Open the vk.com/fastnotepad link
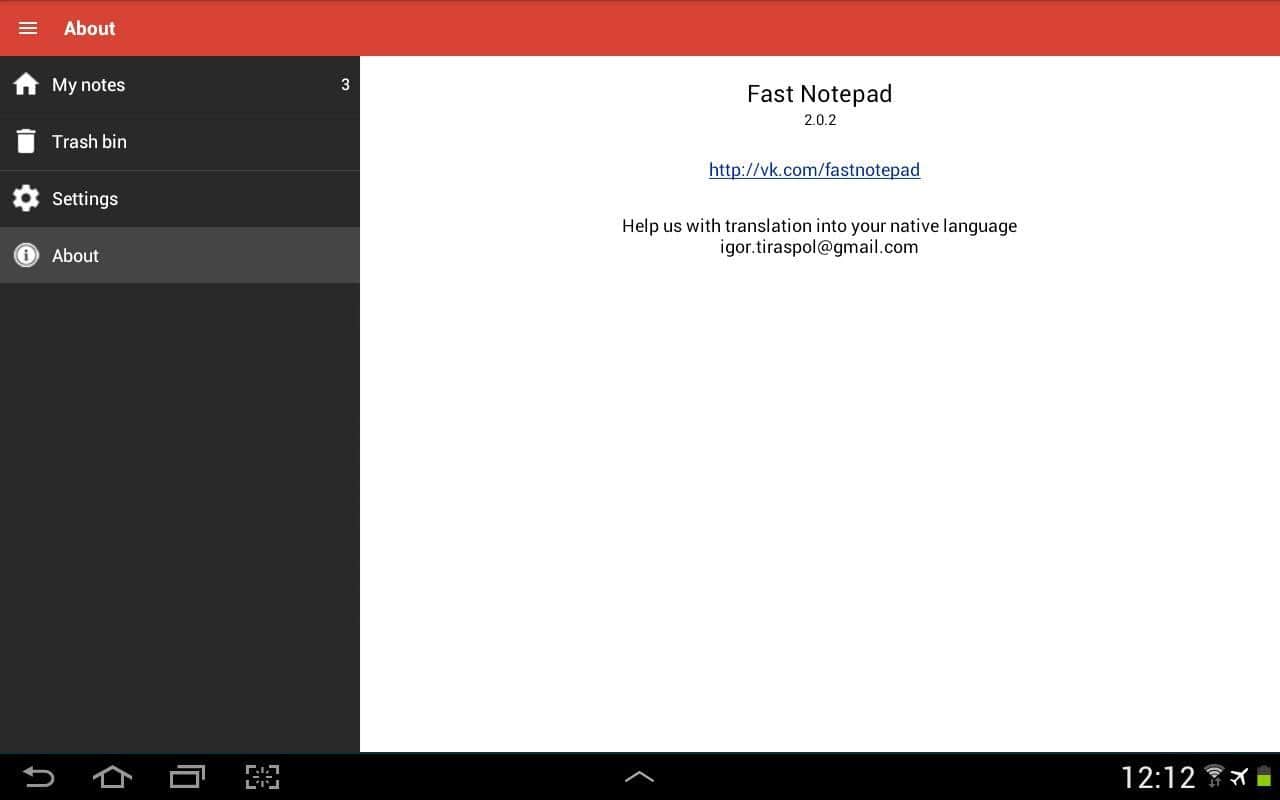 coord(814,170)
